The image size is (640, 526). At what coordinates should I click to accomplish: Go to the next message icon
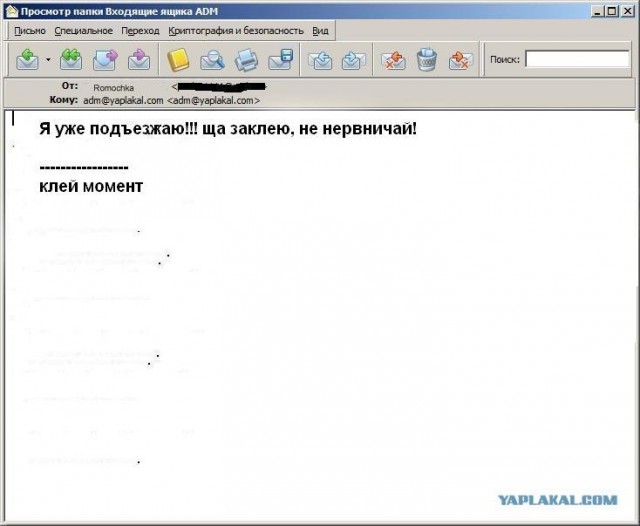pyautogui.click(x=353, y=60)
